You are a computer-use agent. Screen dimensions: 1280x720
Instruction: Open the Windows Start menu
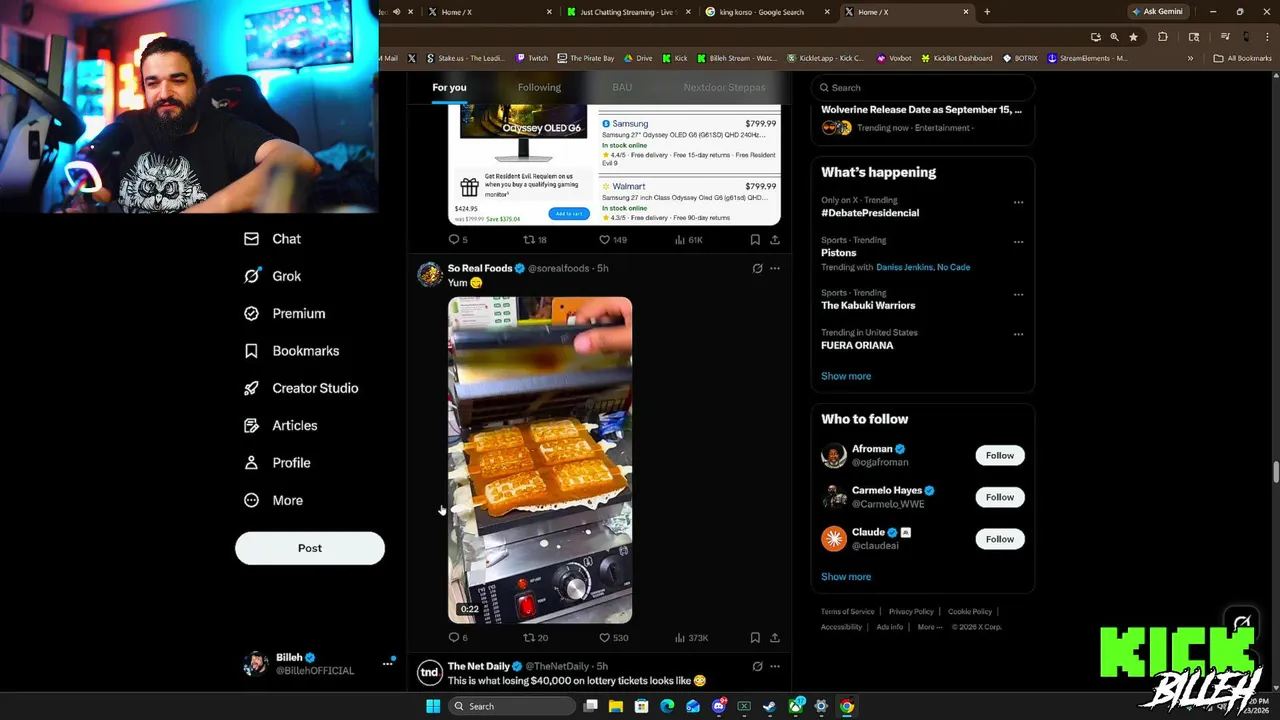click(x=433, y=706)
